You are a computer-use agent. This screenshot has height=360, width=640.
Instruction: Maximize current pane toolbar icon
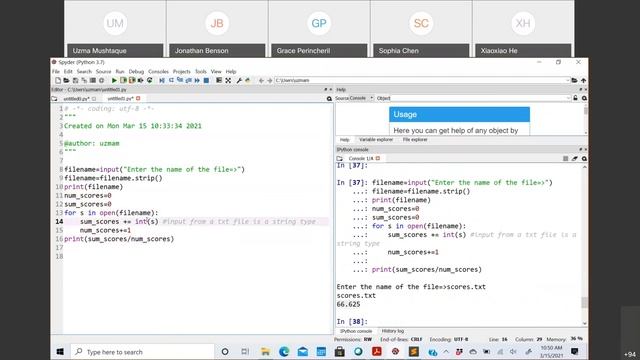(219, 80)
